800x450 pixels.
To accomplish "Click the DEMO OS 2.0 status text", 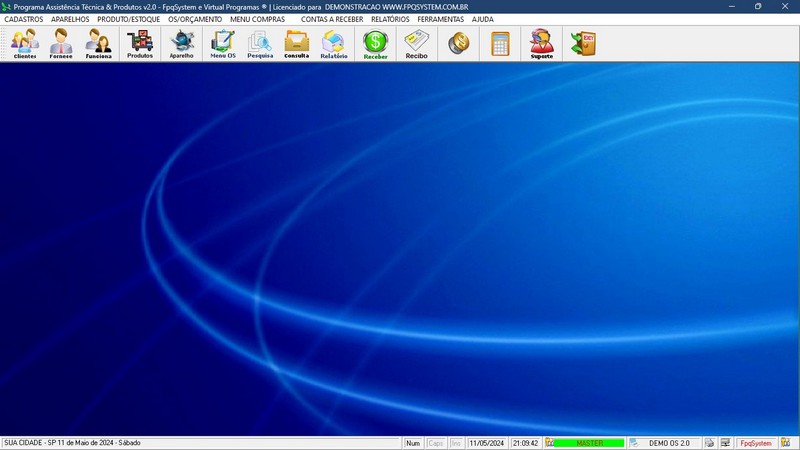I will coord(669,443).
